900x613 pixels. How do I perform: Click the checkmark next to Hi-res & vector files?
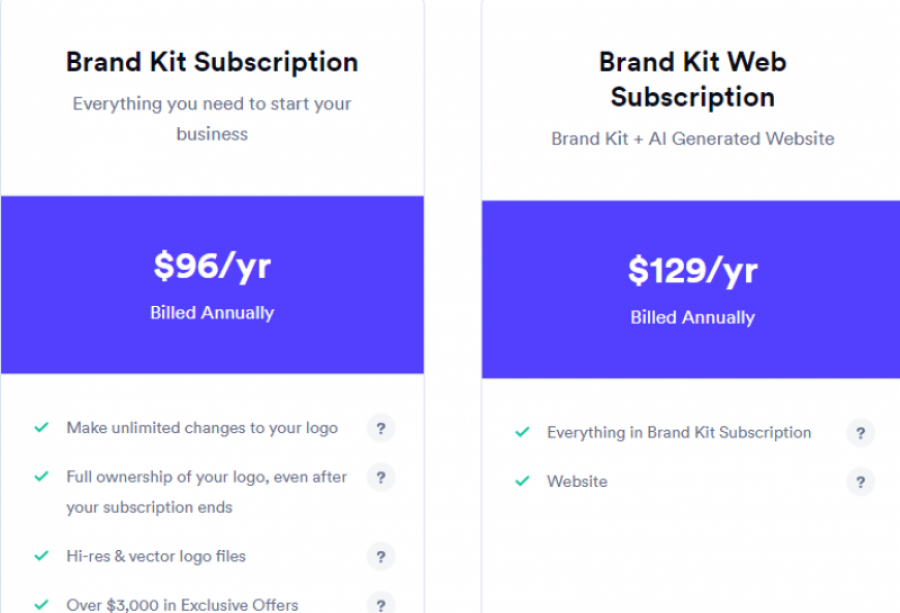40,556
